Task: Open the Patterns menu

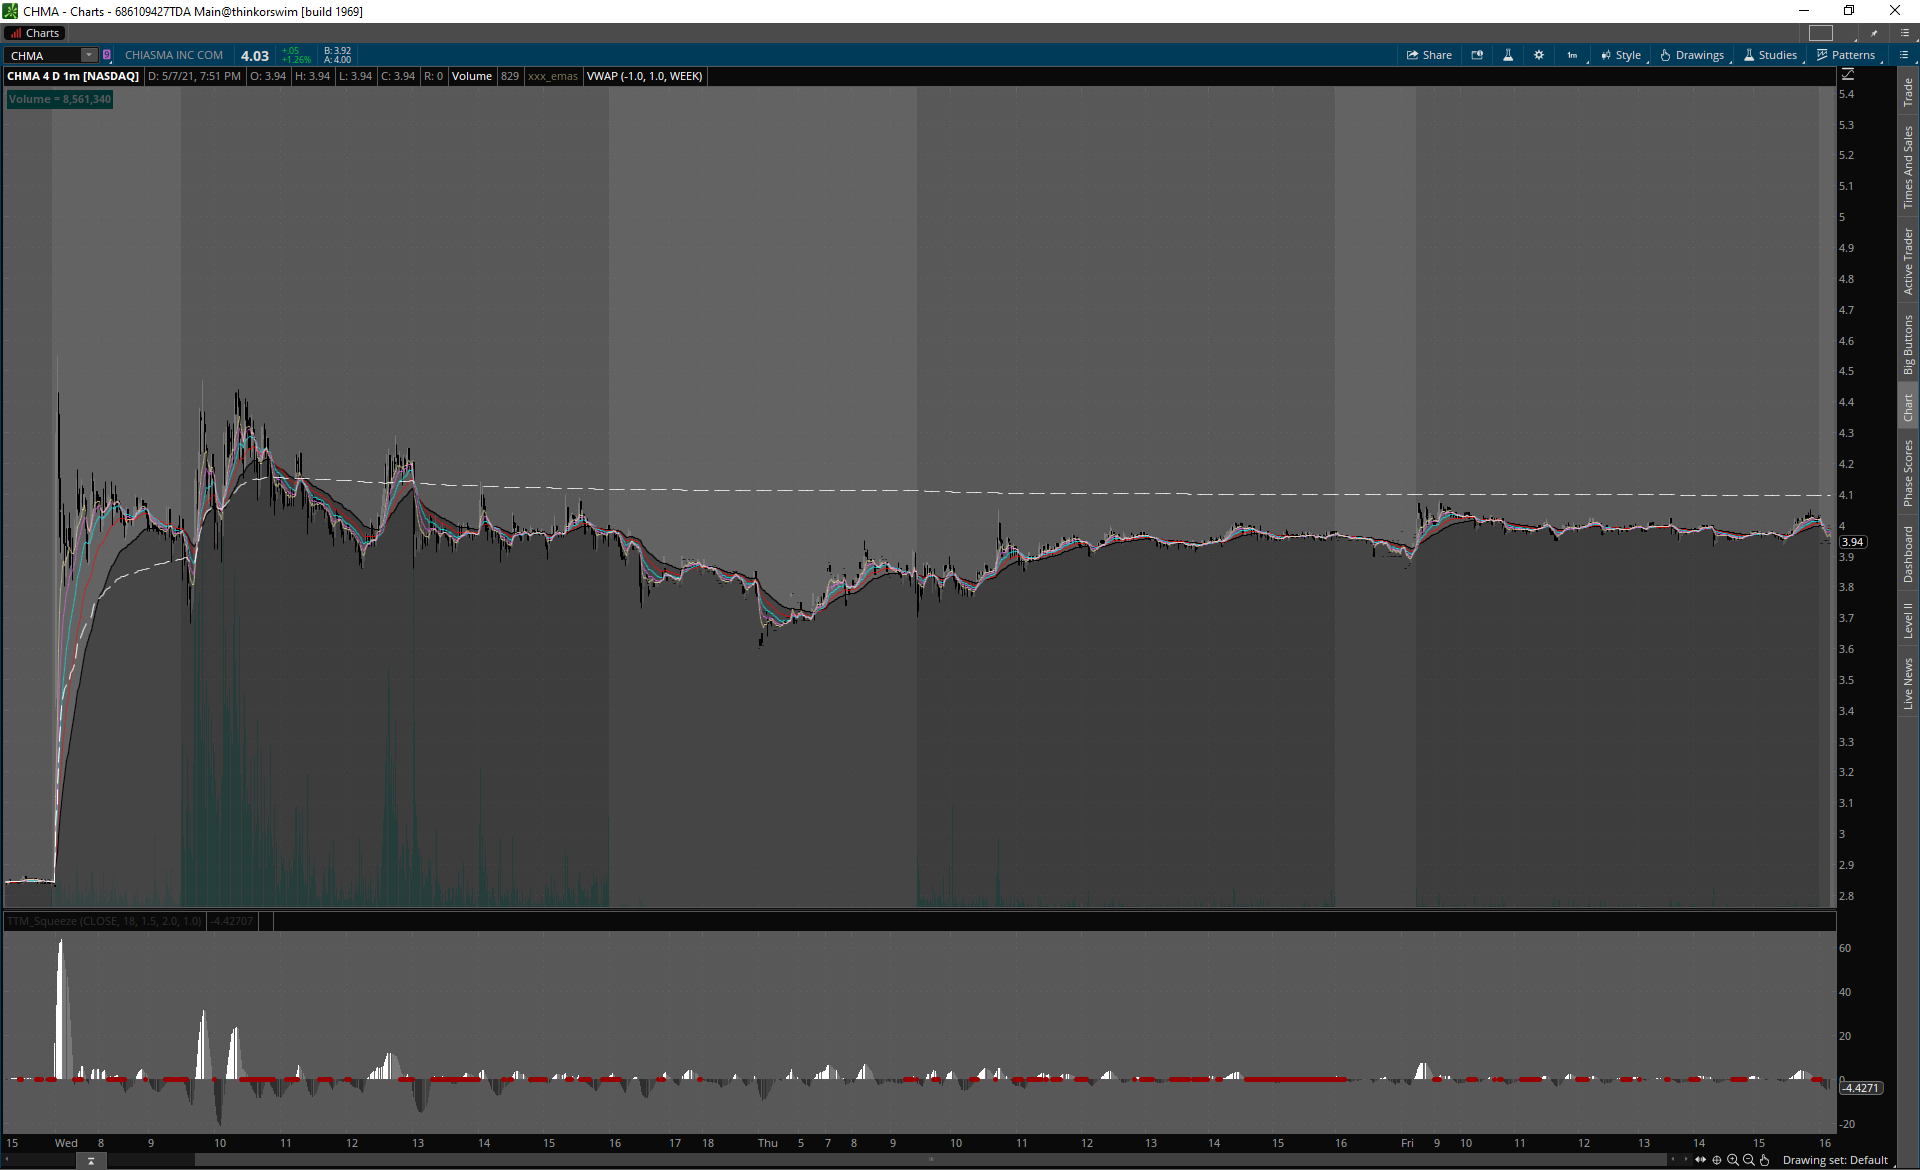Action: pos(1846,55)
